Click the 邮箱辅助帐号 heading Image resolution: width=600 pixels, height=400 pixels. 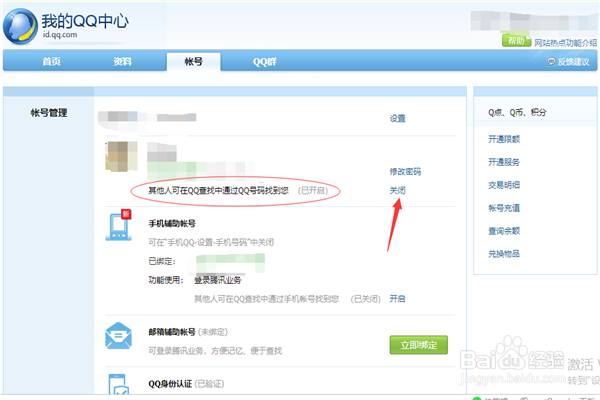(172, 332)
